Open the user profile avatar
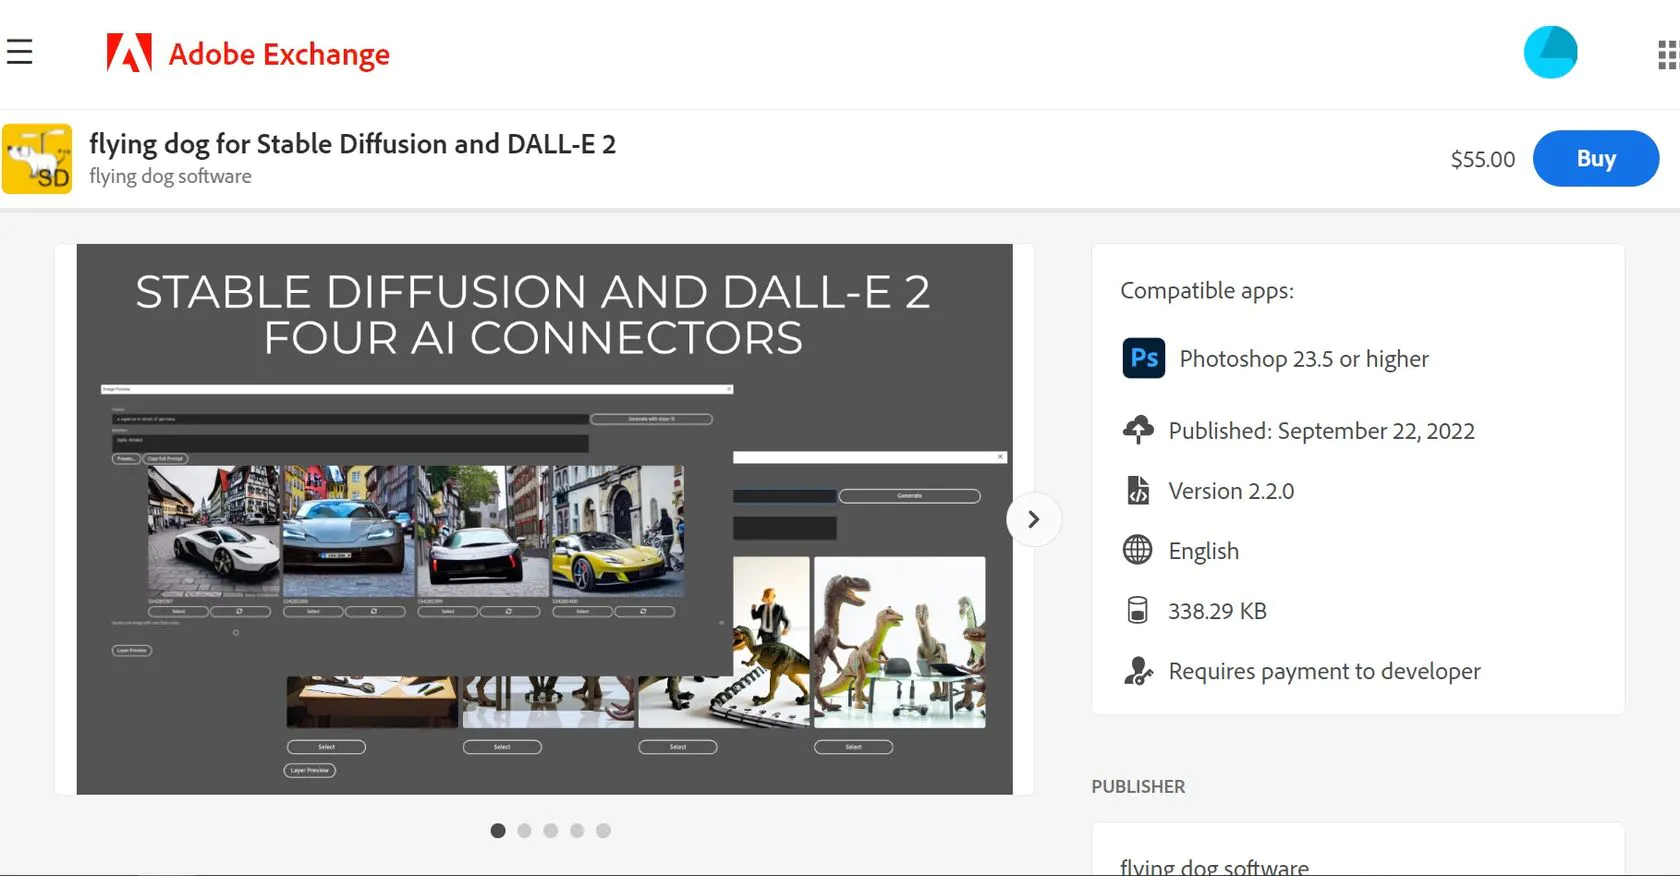Screen dimensions: 1680x876 [1550, 52]
